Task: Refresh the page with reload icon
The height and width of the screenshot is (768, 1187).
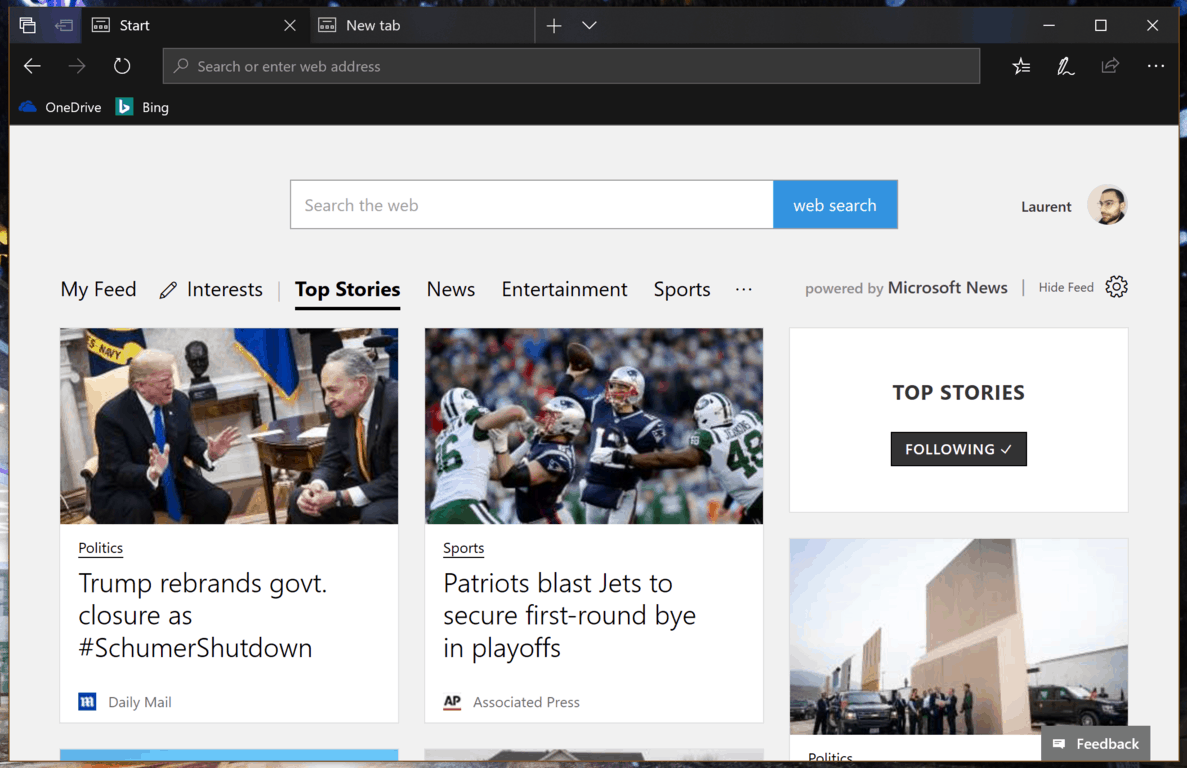Action: [122, 67]
